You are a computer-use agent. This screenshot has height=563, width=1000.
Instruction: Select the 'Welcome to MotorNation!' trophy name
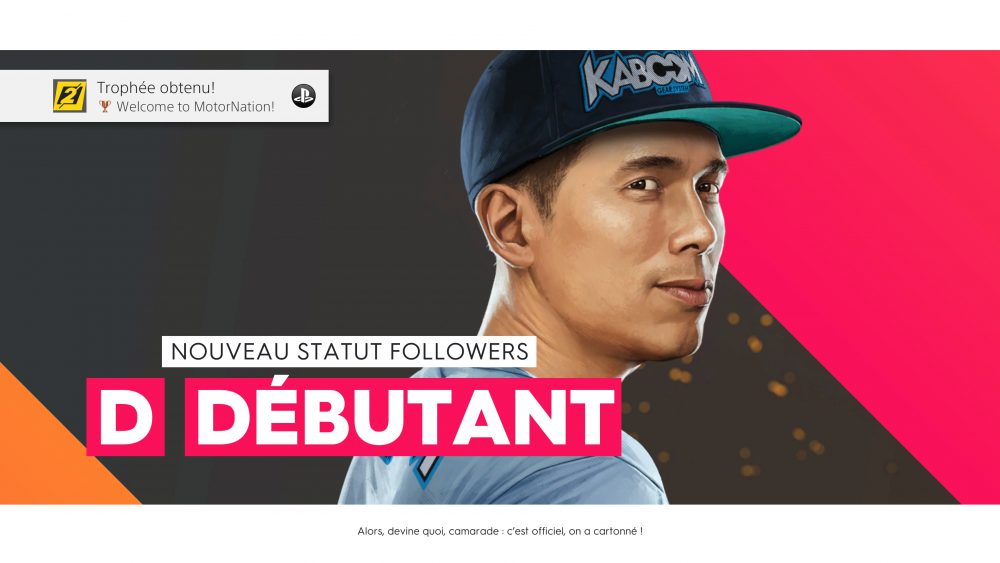195,106
